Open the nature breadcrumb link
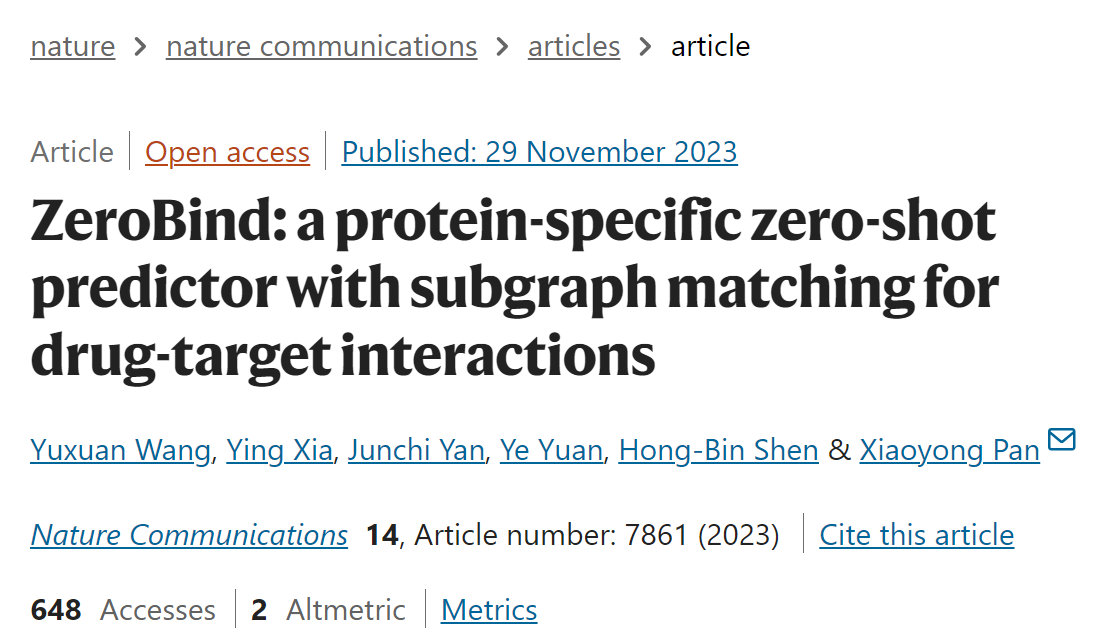This screenshot has width=1101, height=643. point(72,47)
